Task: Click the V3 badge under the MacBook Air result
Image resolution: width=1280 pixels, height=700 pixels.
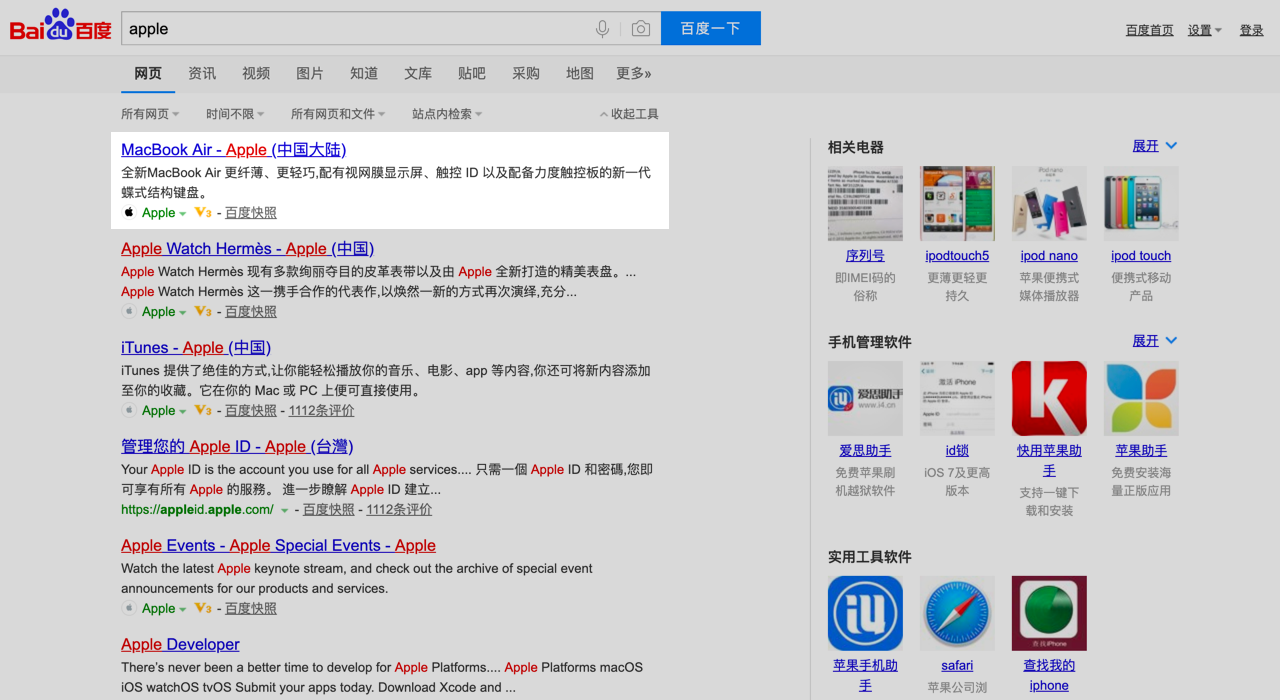Action: (x=203, y=212)
